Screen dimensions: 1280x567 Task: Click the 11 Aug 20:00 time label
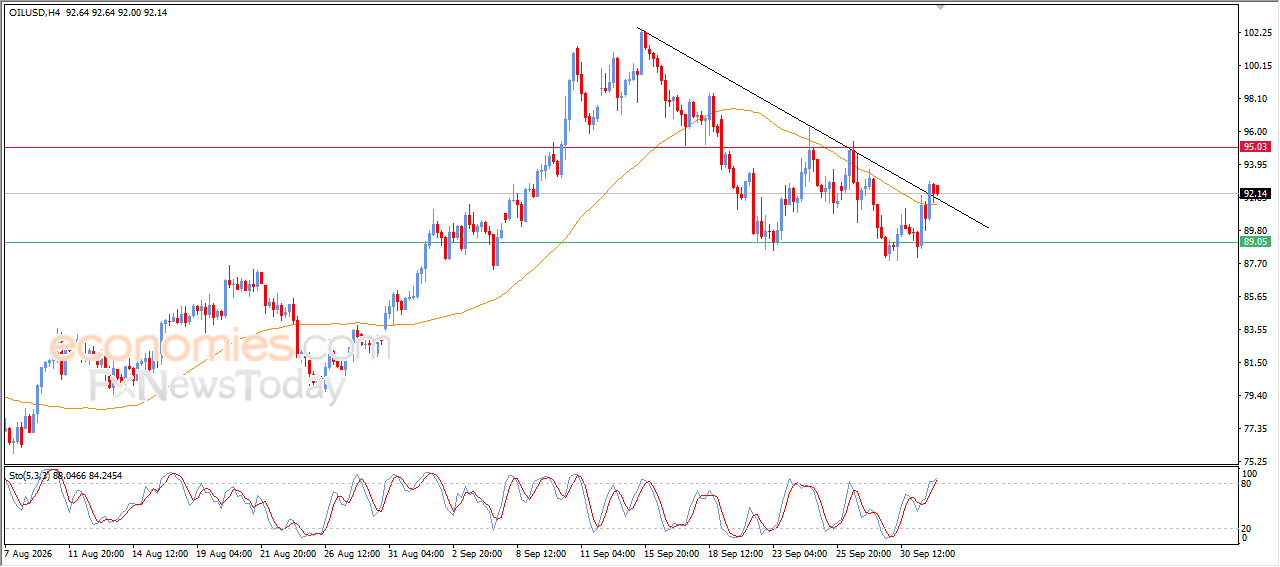96,552
